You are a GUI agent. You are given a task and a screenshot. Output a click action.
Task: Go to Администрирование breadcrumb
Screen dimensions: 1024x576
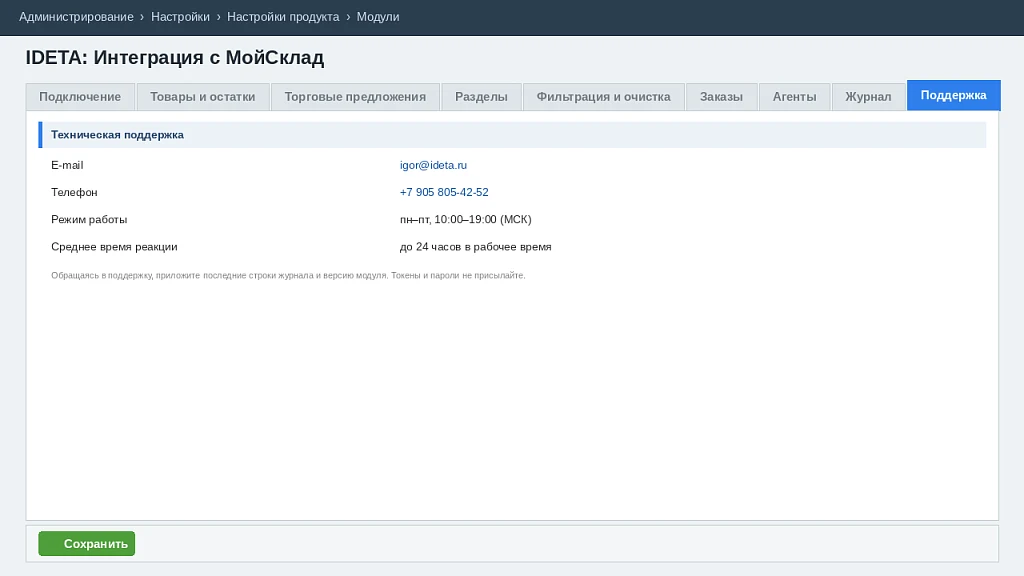pyautogui.click(x=76, y=17)
